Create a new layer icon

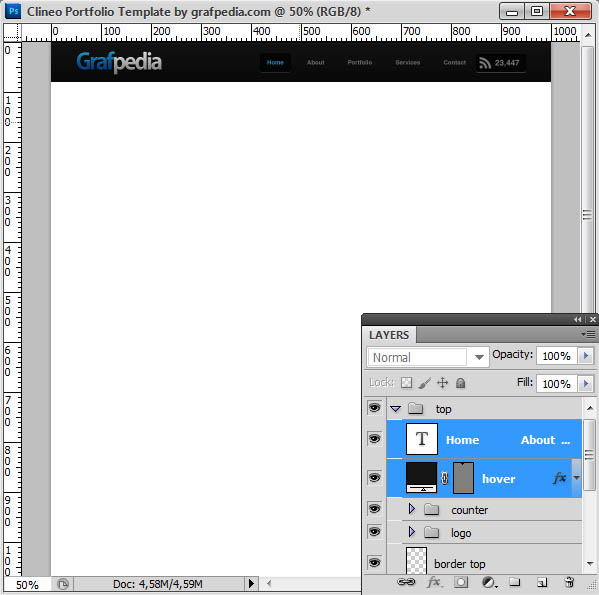coord(542,582)
